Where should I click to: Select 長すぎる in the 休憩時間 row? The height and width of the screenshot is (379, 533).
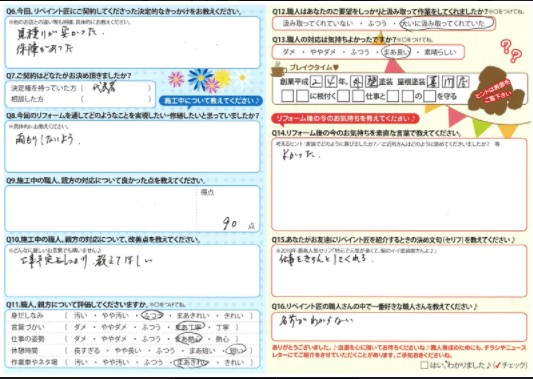point(87,350)
